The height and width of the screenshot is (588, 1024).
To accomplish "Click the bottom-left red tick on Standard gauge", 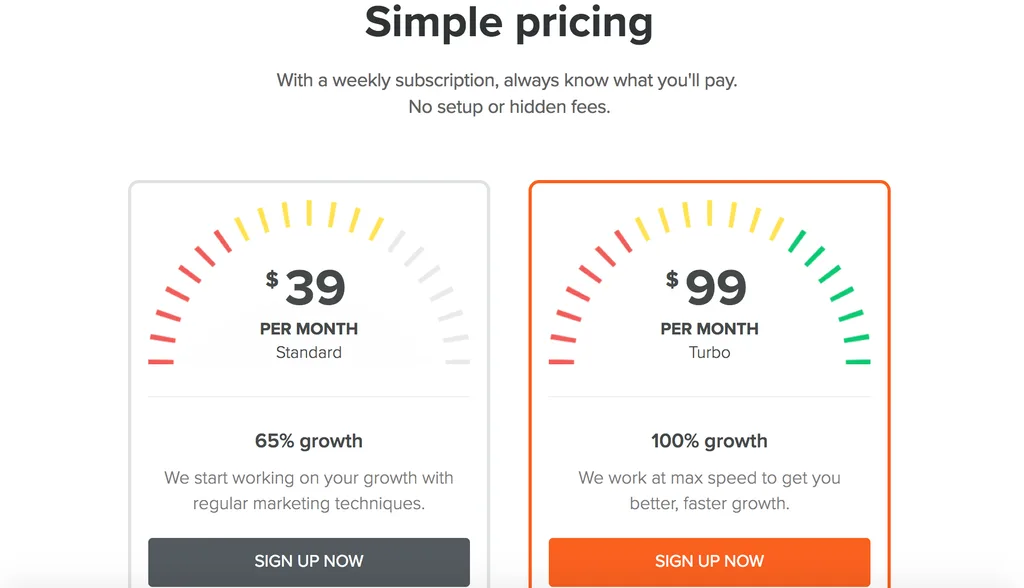I will point(161,361).
